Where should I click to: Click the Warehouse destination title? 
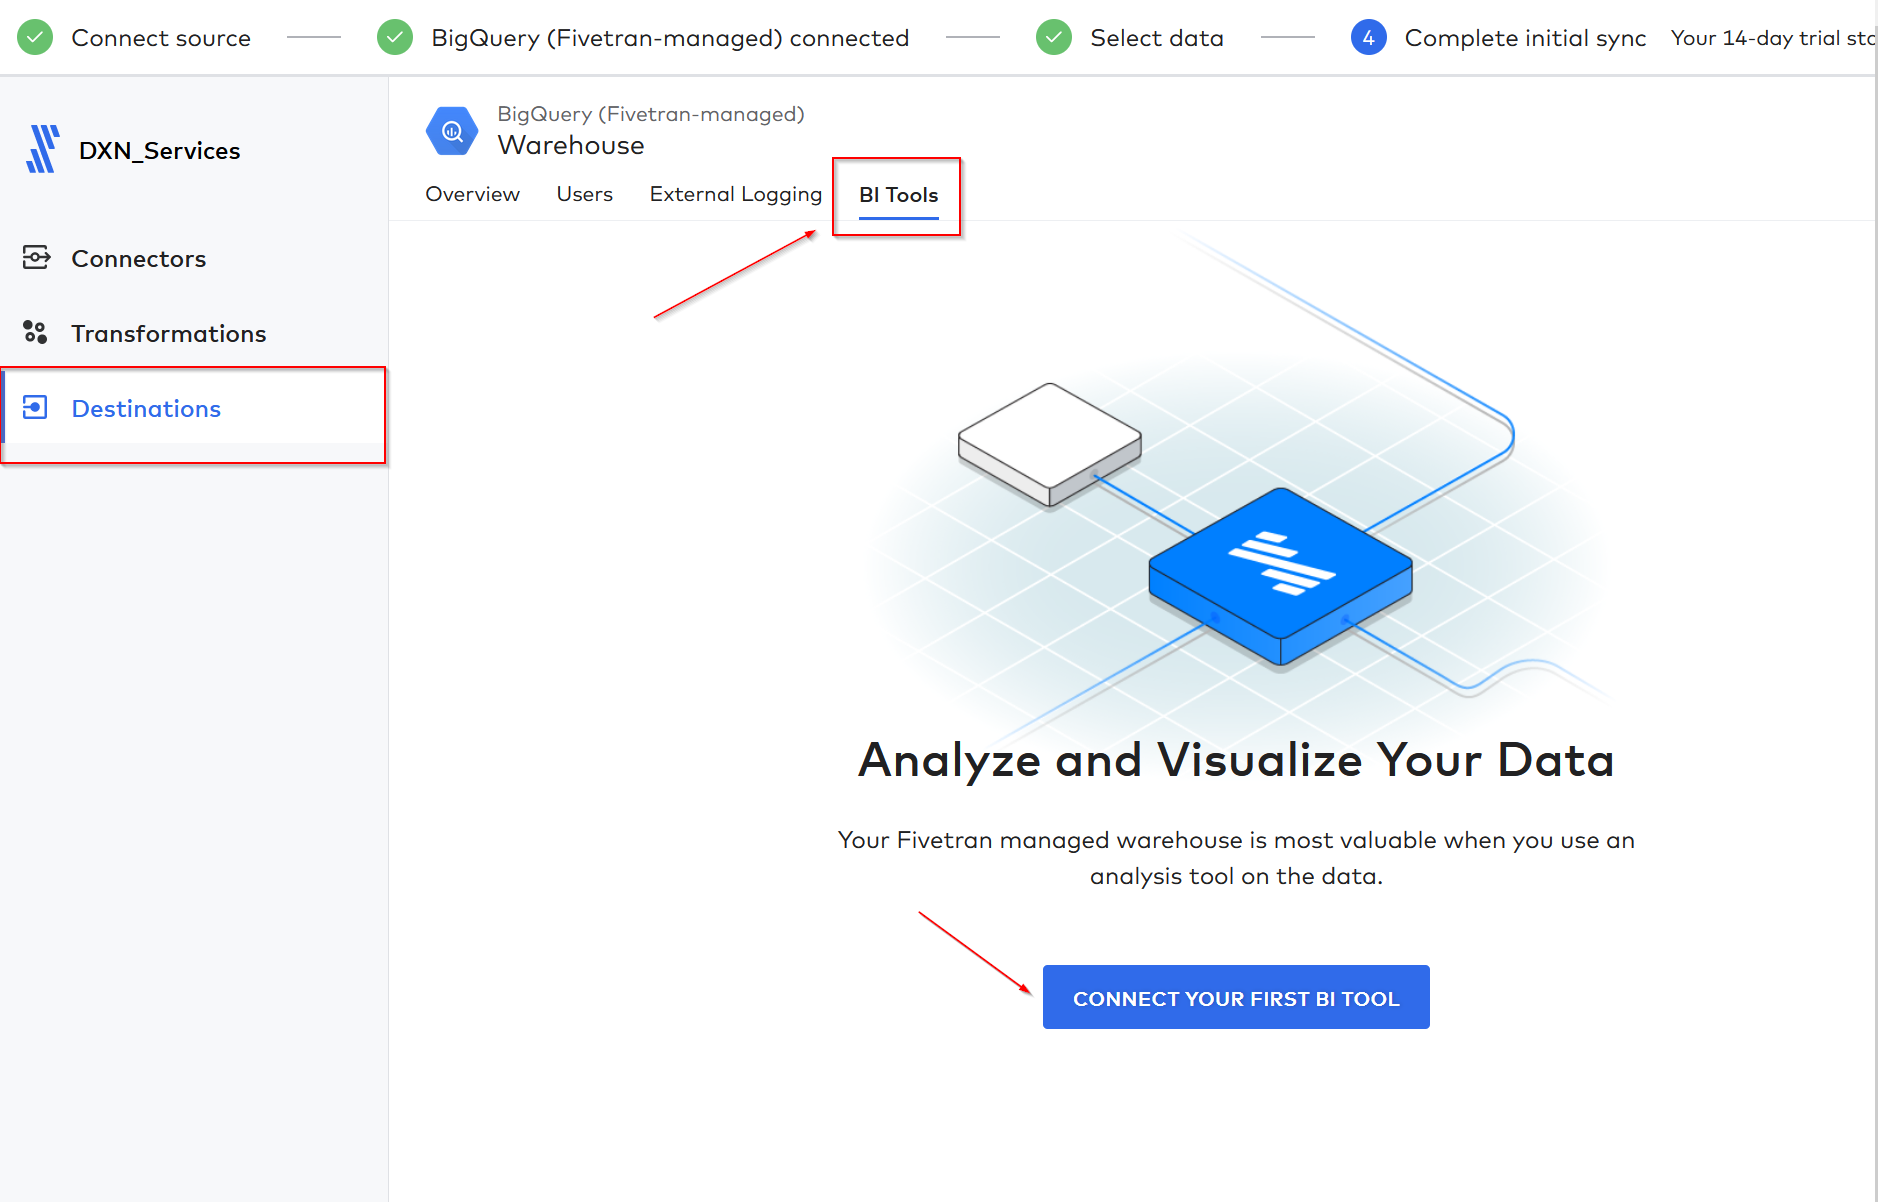coord(570,144)
